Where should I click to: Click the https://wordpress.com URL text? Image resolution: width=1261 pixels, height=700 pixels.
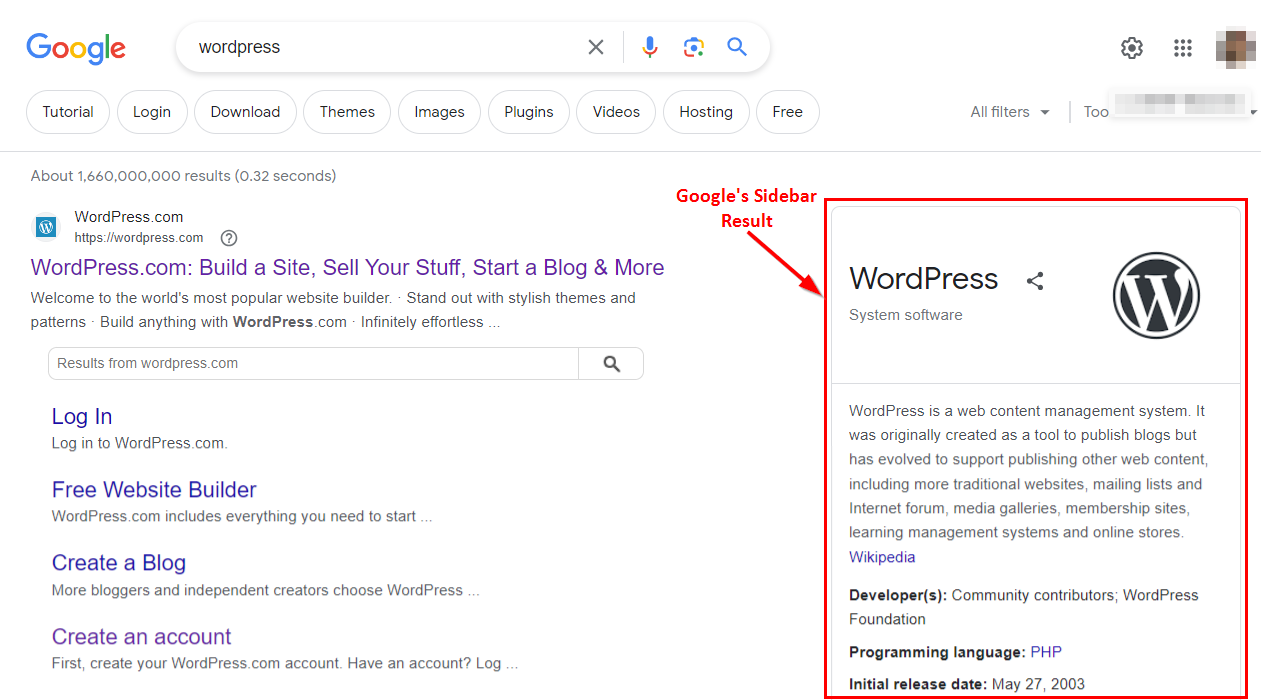pyautogui.click(x=139, y=238)
